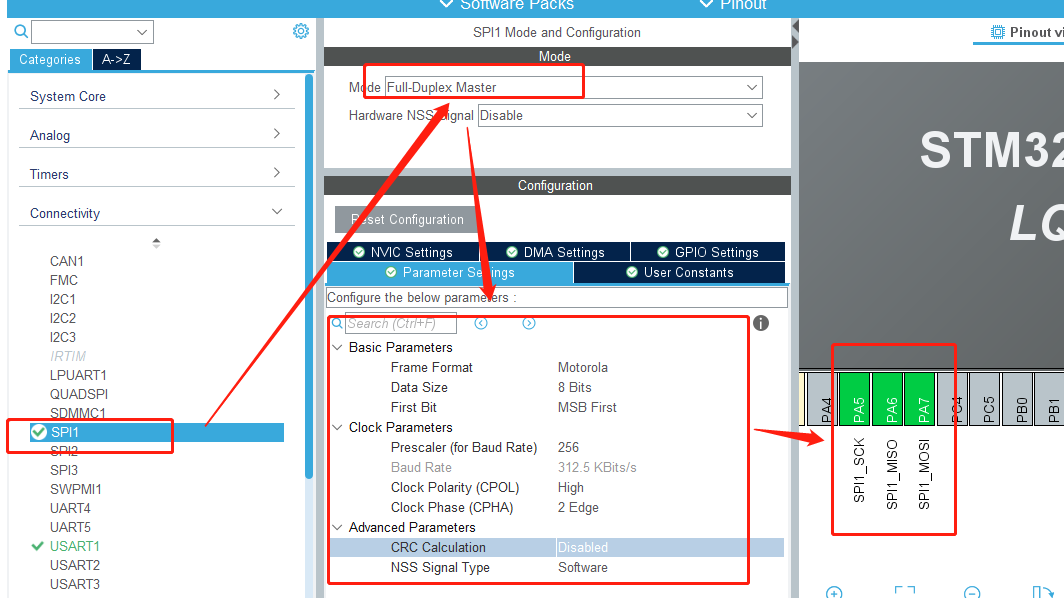The height and width of the screenshot is (598, 1064).
Task: Go to previous search result arrow
Action: [x=481, y=323]
